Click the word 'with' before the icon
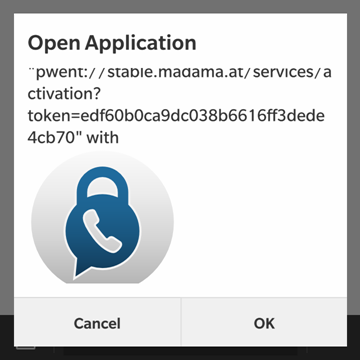This screenshot has width=360, height=360. coord(102,137)
